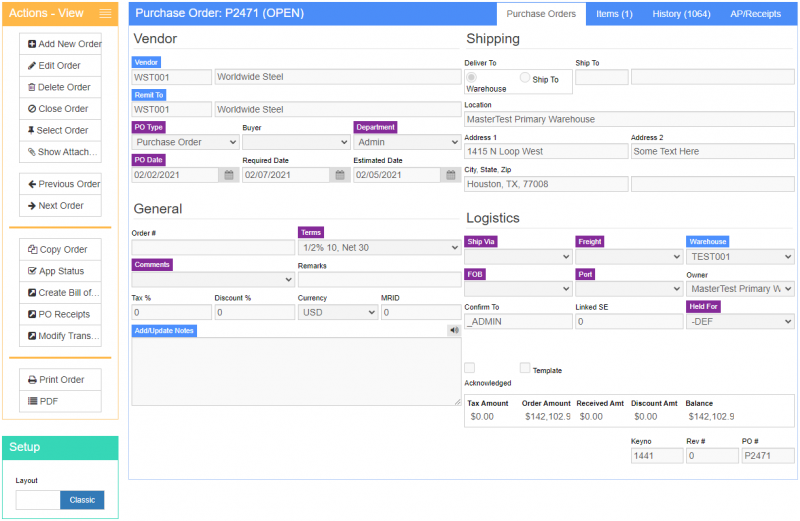Click the hamburger menu icon in Actions header

point(105,14)
